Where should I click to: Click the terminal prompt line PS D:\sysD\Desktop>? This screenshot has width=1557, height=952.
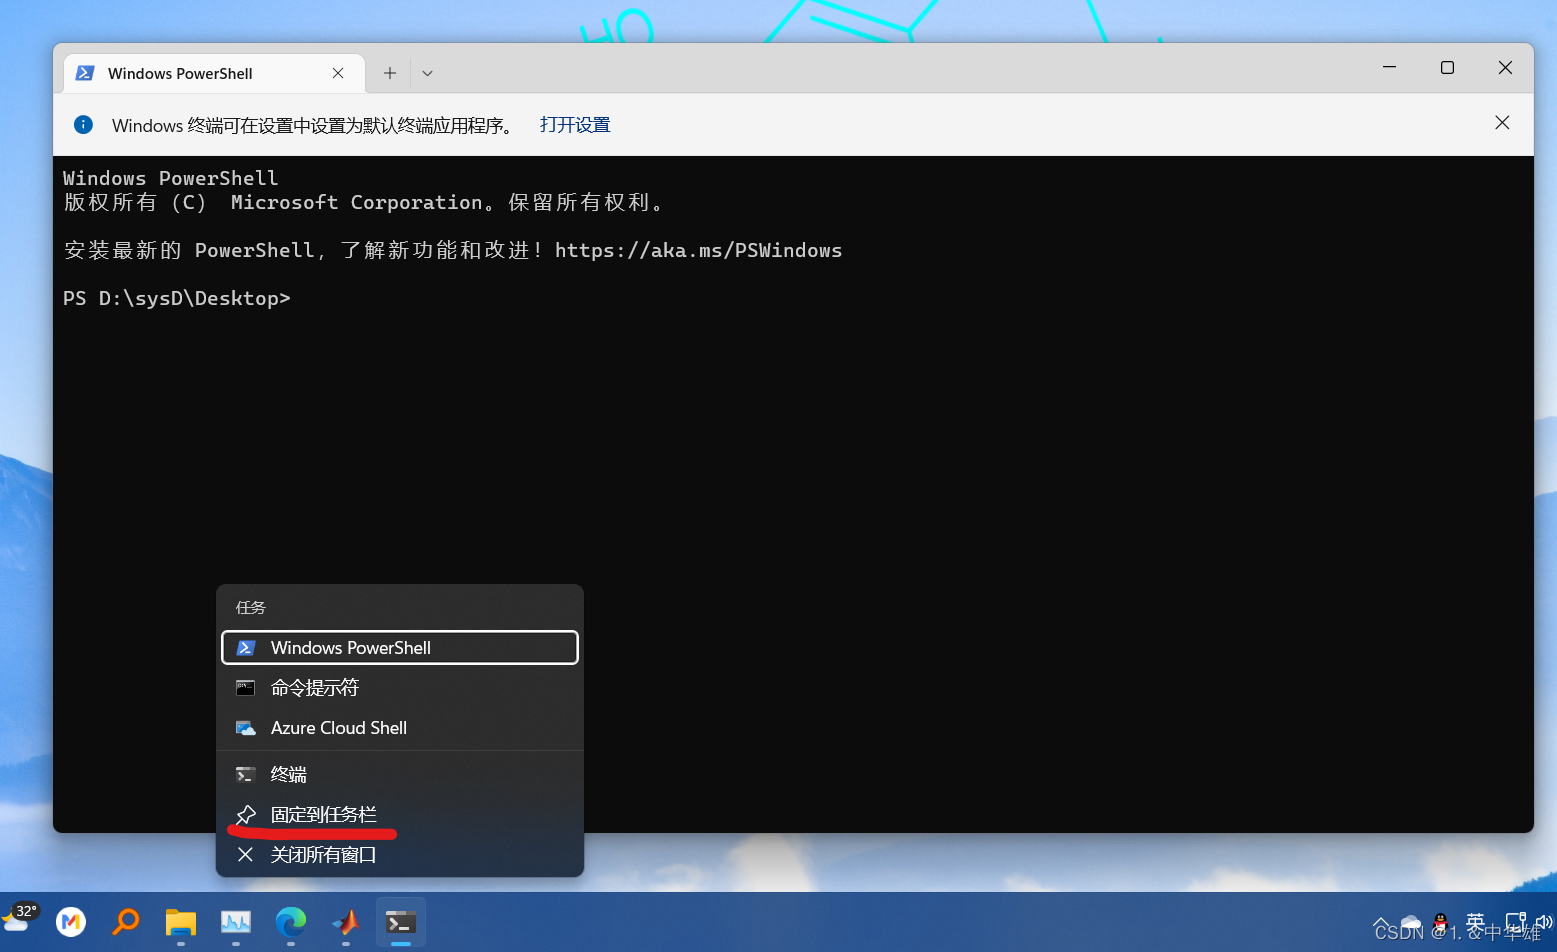click(x=177, y=298)
